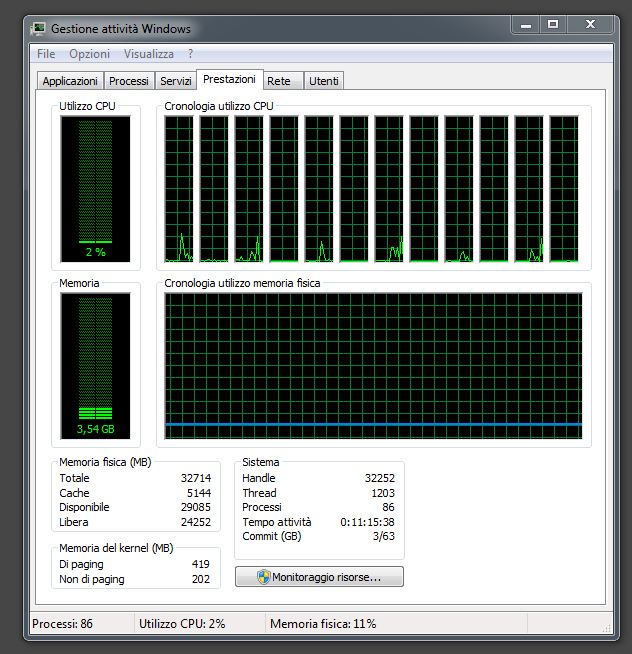Click the Cache value 5144
The width and height of the screenshot is (632, 654).
pyautogui.click(x=199, y=493)
